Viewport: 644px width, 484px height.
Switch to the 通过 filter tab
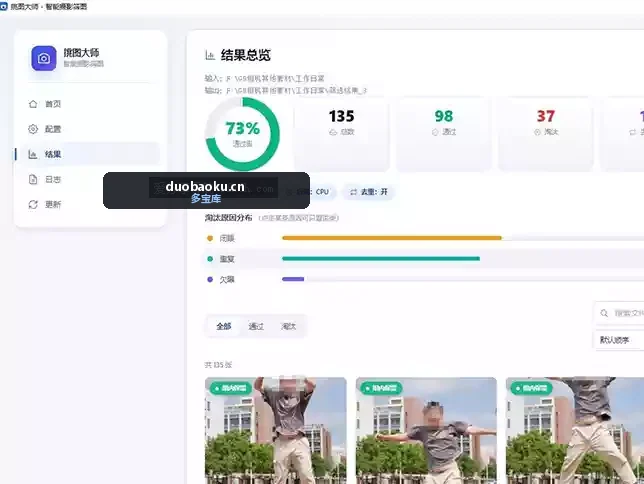point(256,326)
